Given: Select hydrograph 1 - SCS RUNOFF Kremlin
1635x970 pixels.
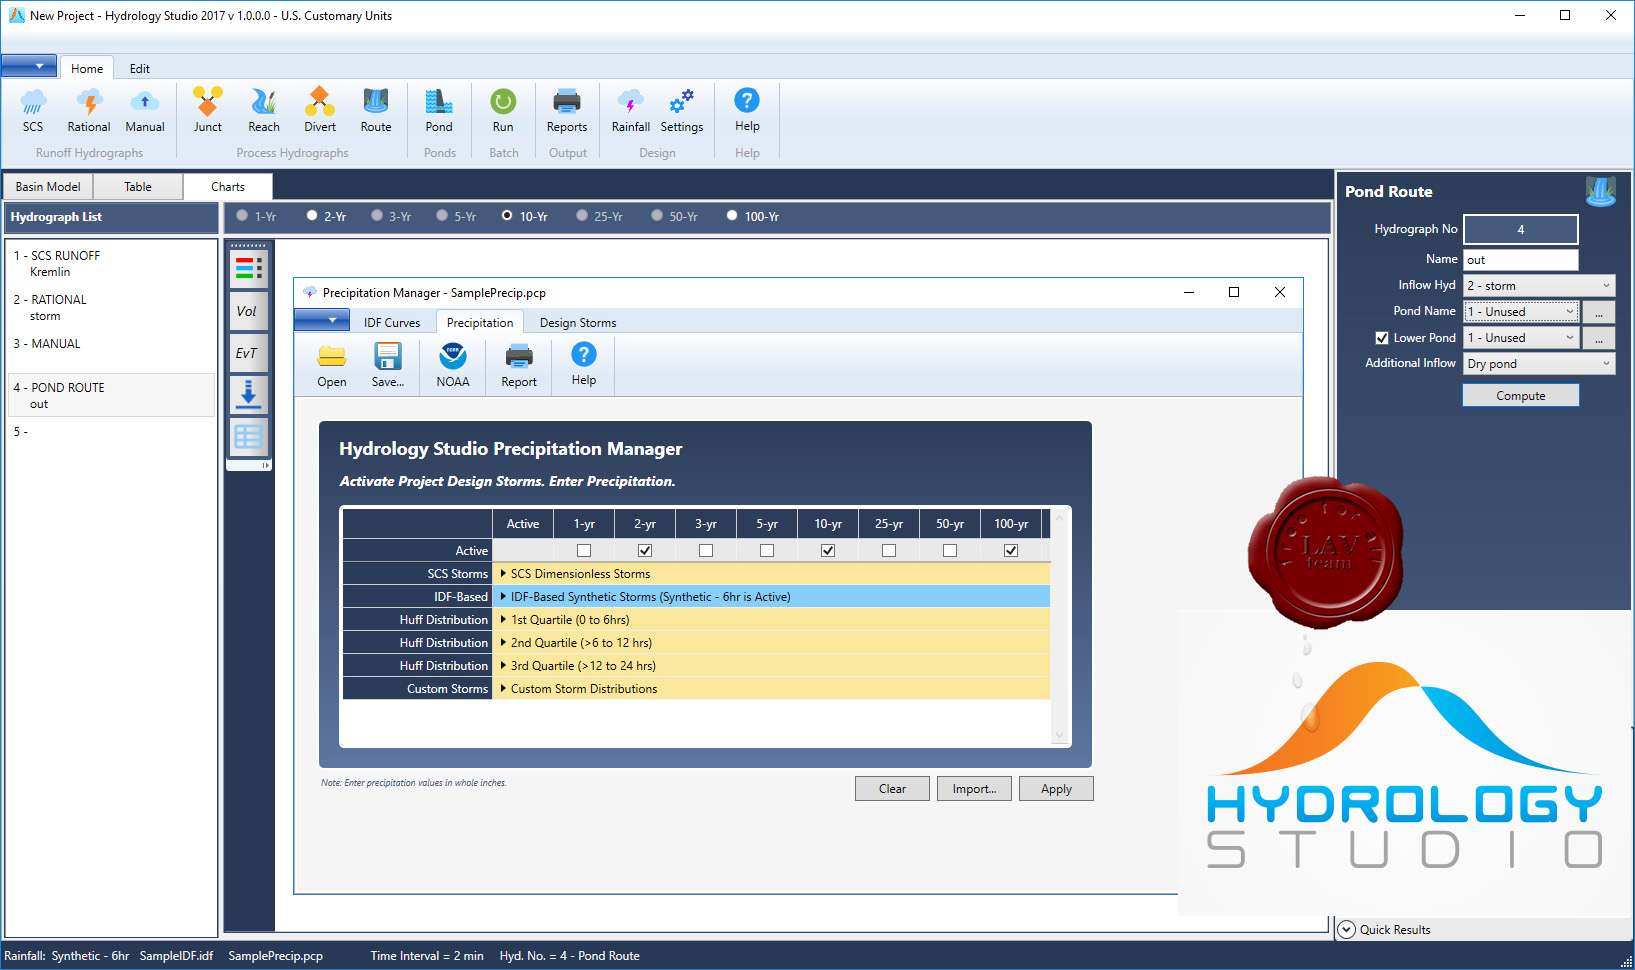Looking at the screenshot, I should tap(111, 264).
